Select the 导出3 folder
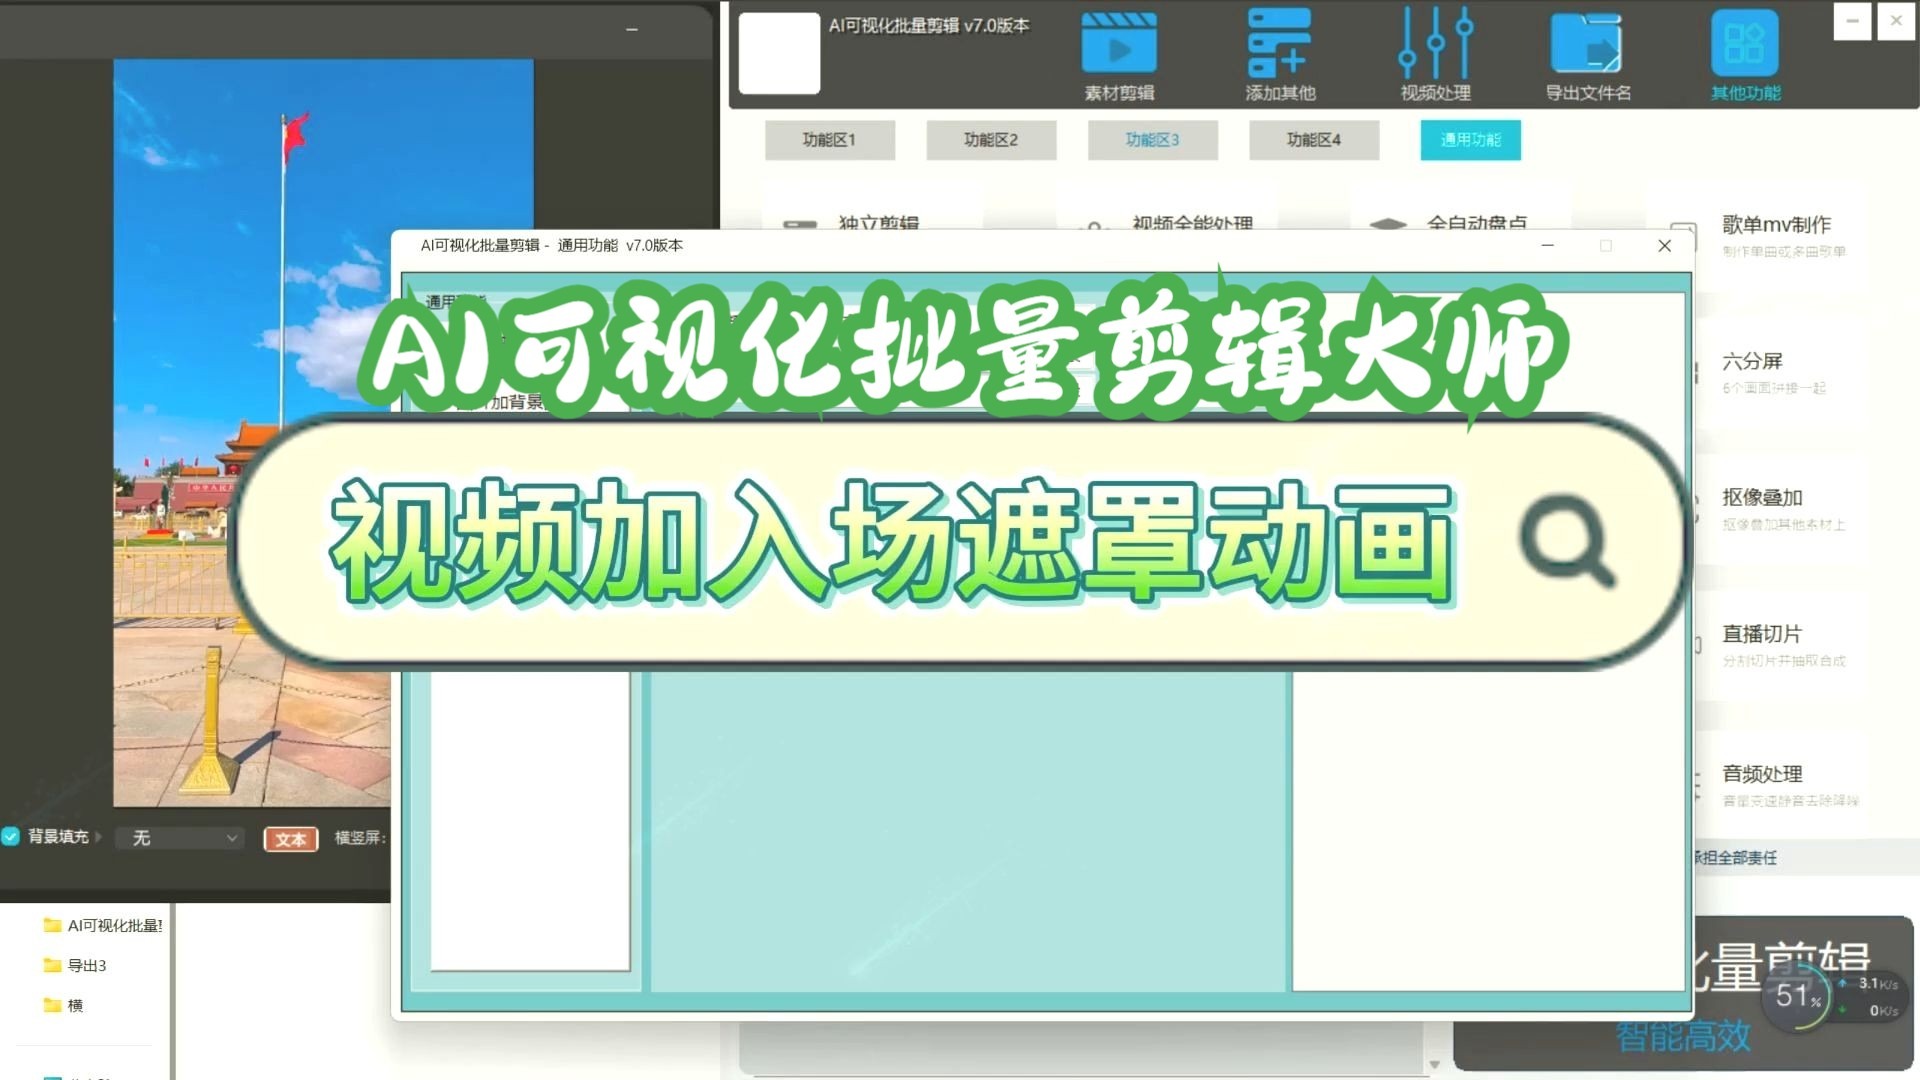The height and width of the screenshot is (1080, 1920). point(75,965)
